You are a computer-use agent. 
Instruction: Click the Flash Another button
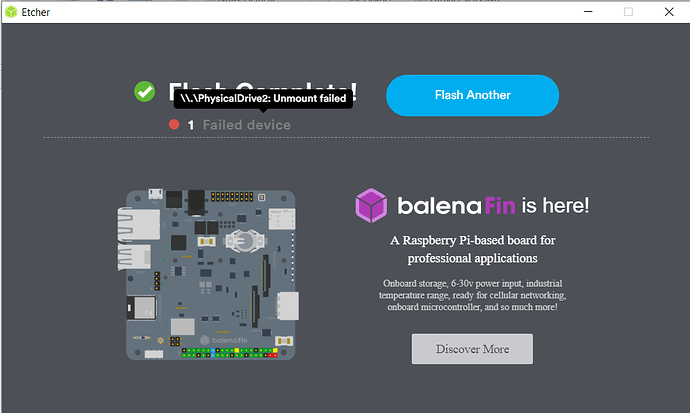tap(472, 95)
